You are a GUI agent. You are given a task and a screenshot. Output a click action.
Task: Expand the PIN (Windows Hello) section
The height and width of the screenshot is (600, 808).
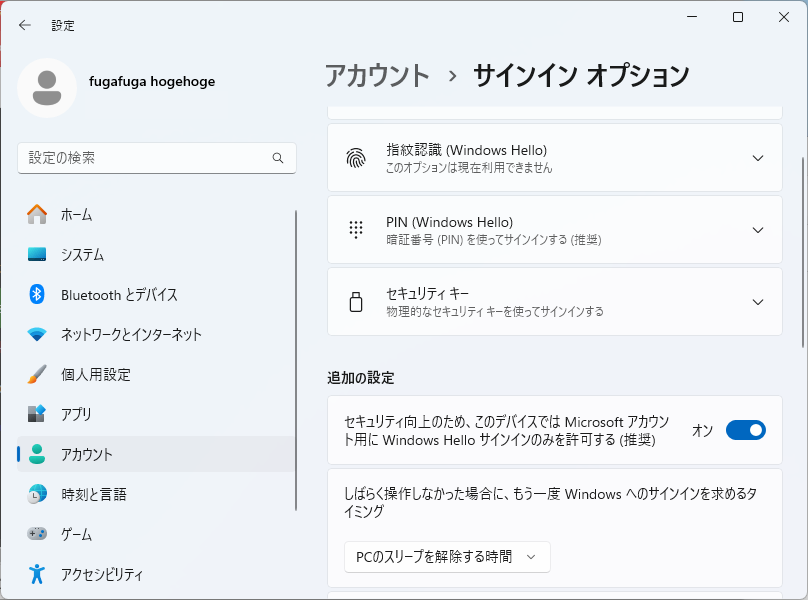coord(555,230)
